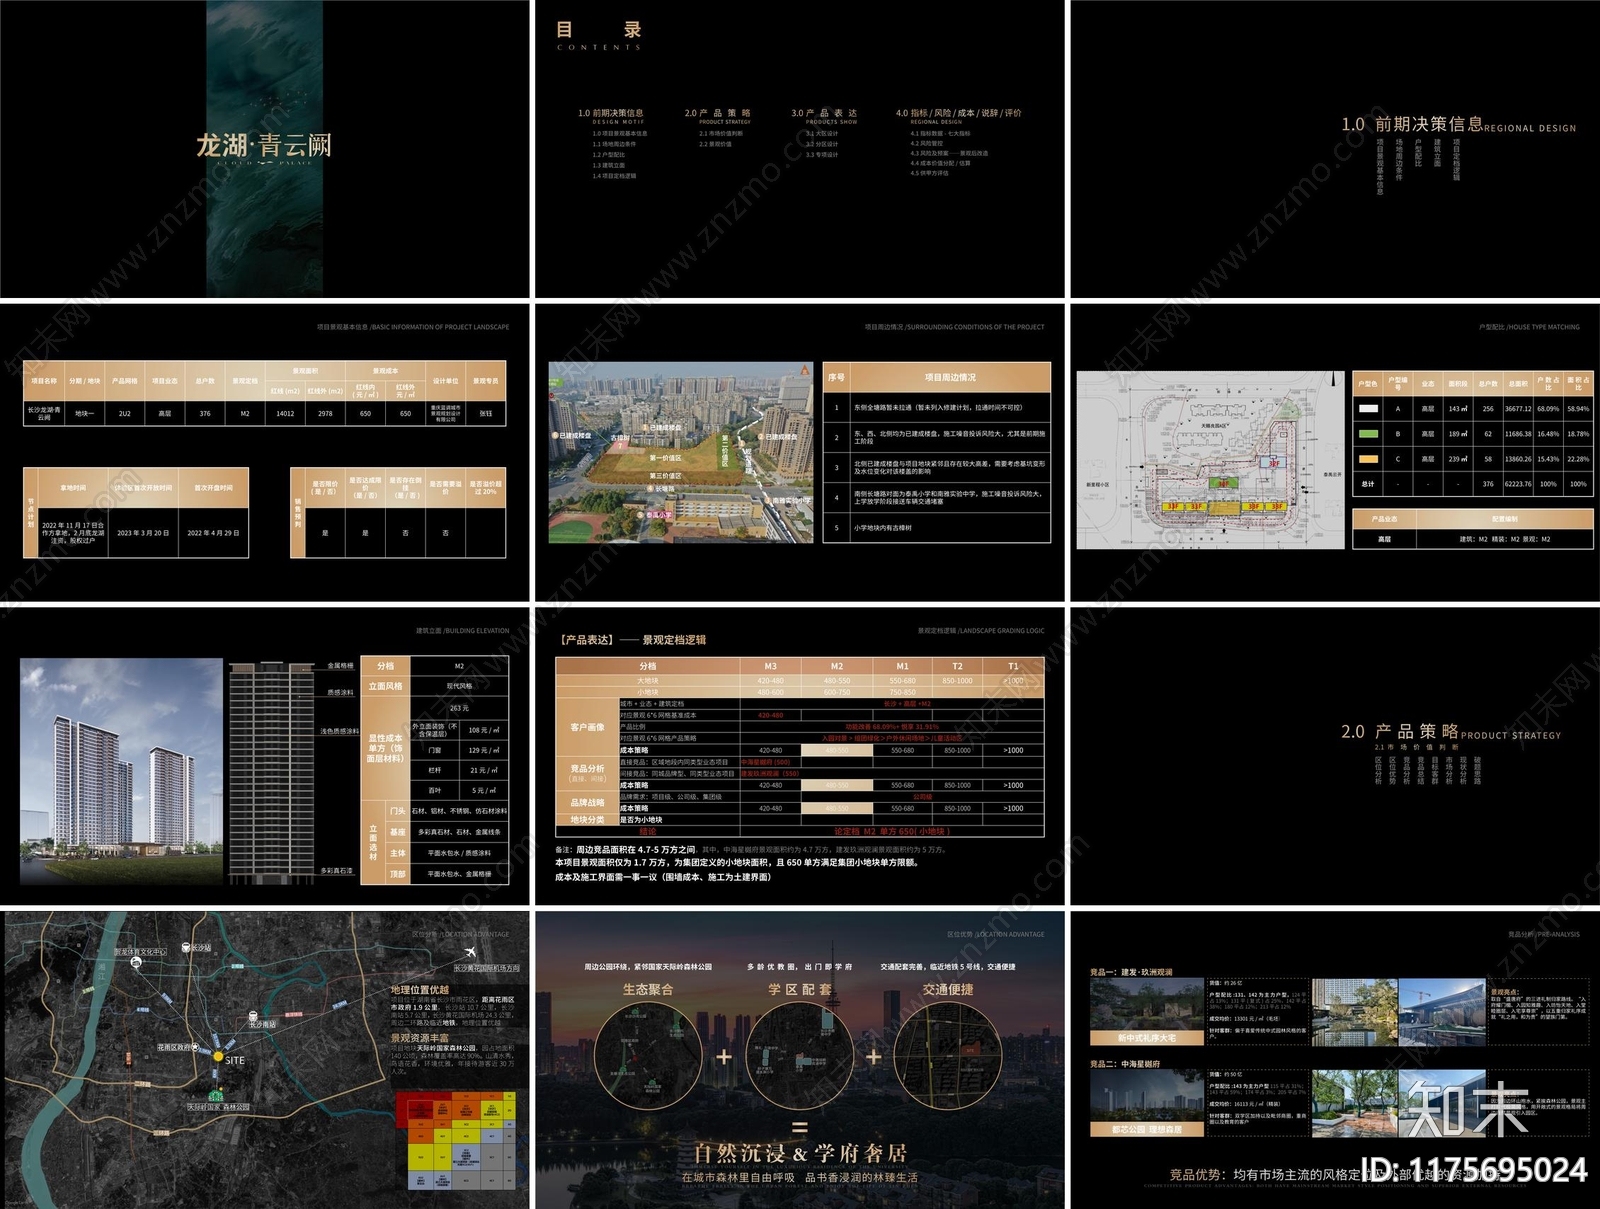Click the 景观资源丰富 heading
This screenshot has height=1209, width=1600.
pyautogui.click(x=420, y=1038)
